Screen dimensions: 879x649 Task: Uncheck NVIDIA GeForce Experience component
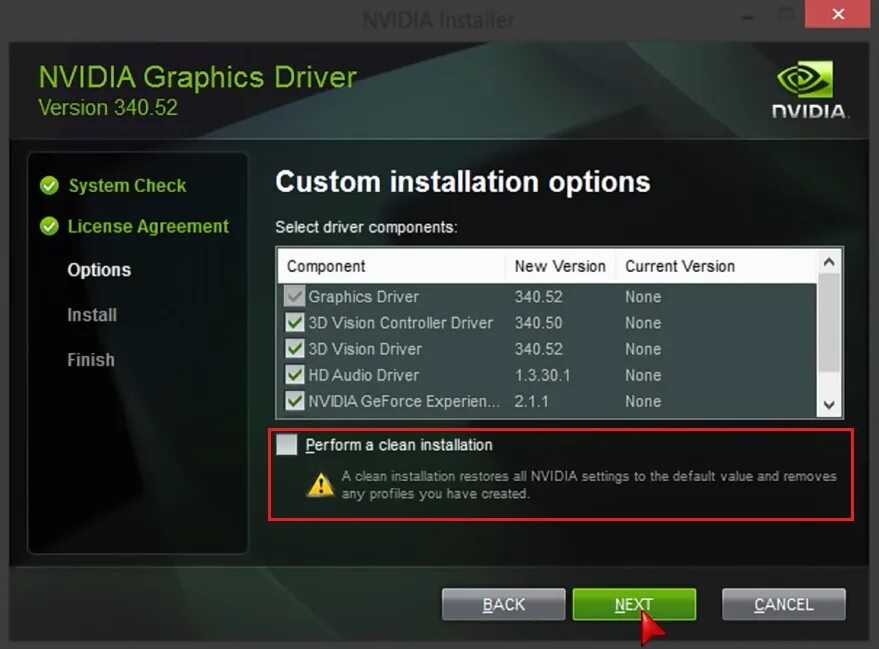tap(294, 401)
